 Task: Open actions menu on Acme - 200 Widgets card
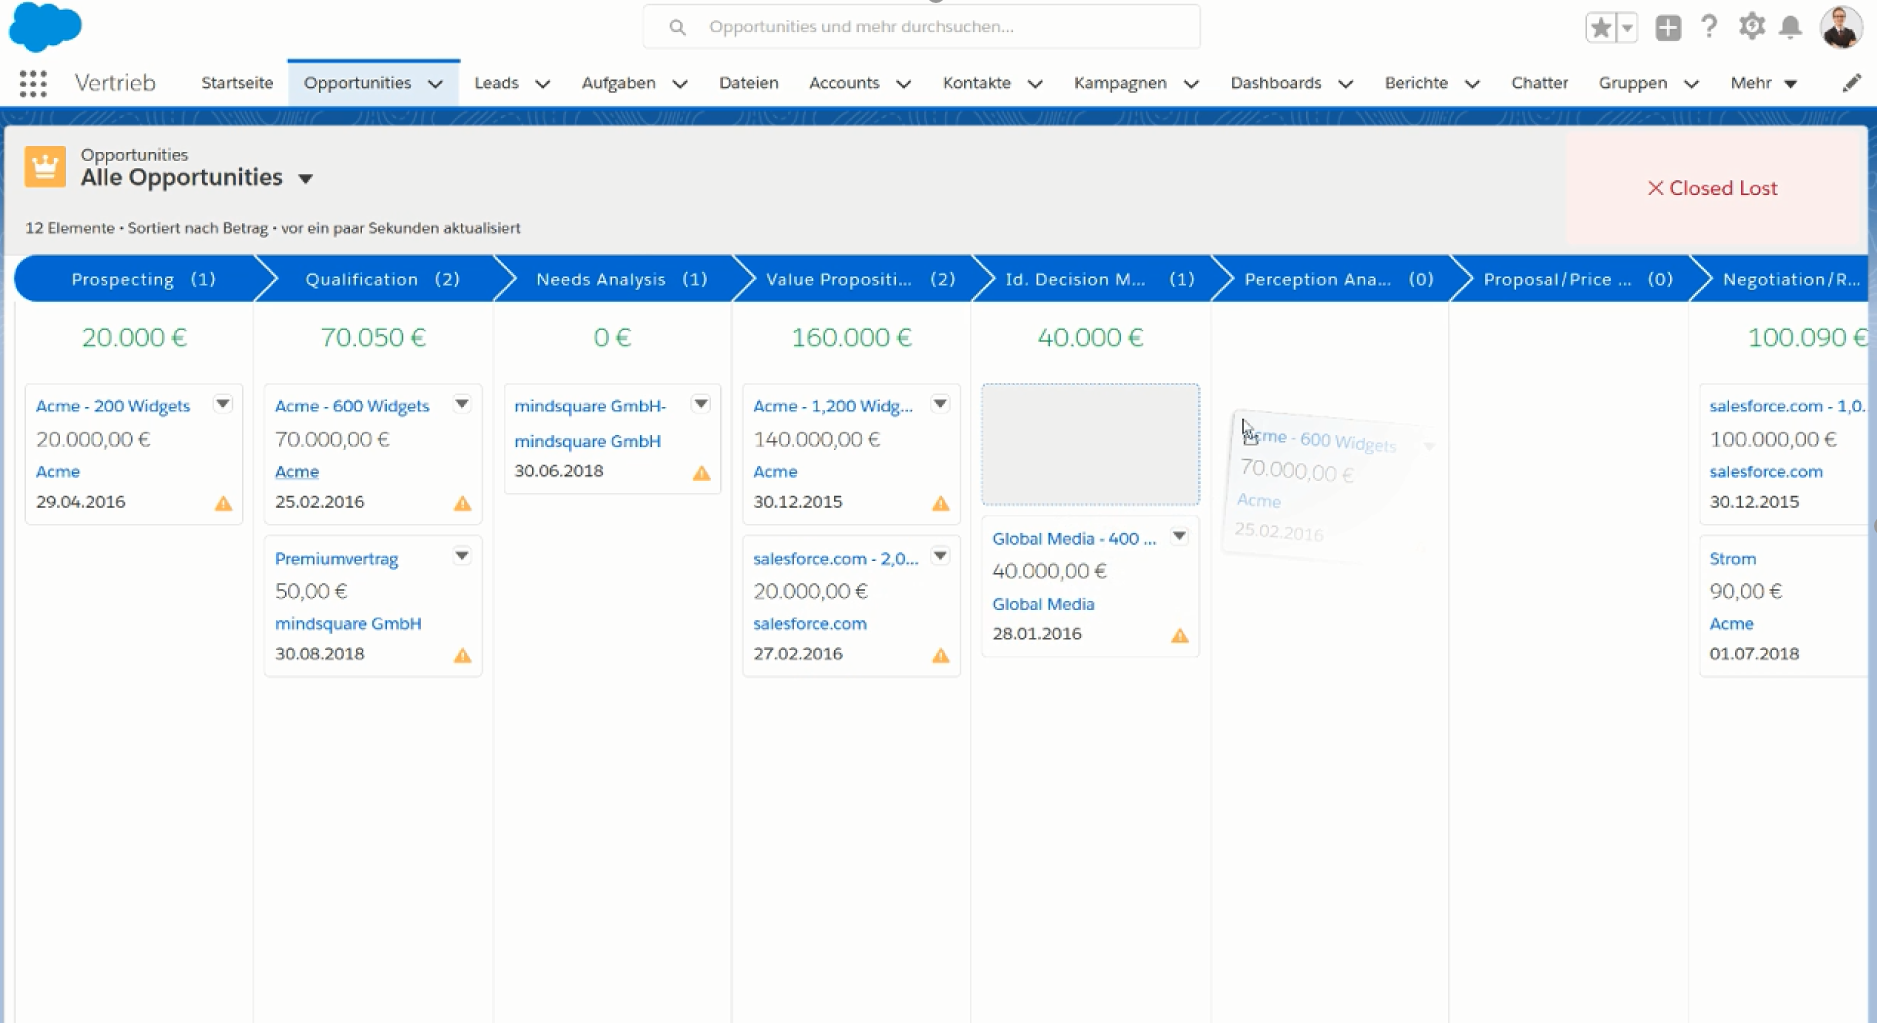223,404
